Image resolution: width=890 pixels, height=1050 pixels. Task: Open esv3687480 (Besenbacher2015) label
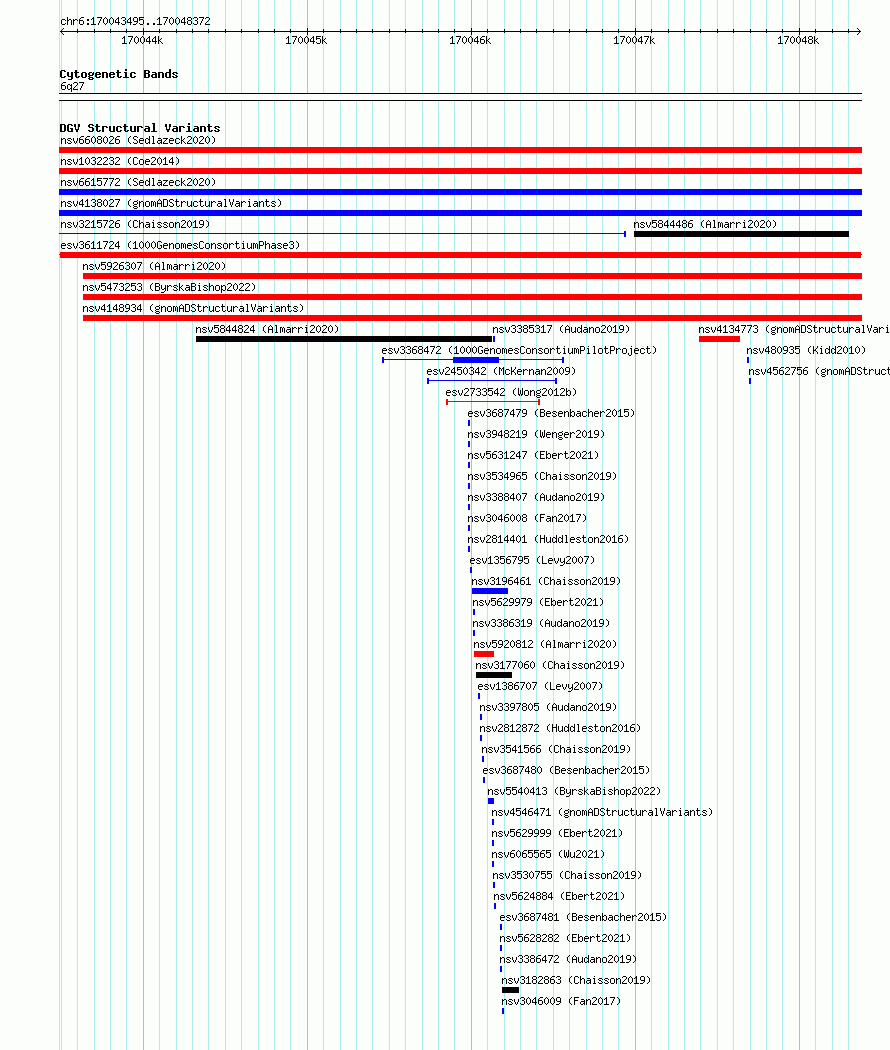click(x=566, y=770)
